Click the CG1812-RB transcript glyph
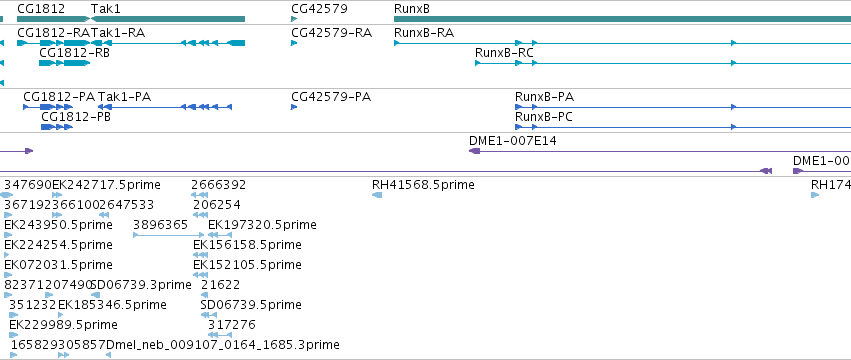The image size is (851, 360). 64,63
